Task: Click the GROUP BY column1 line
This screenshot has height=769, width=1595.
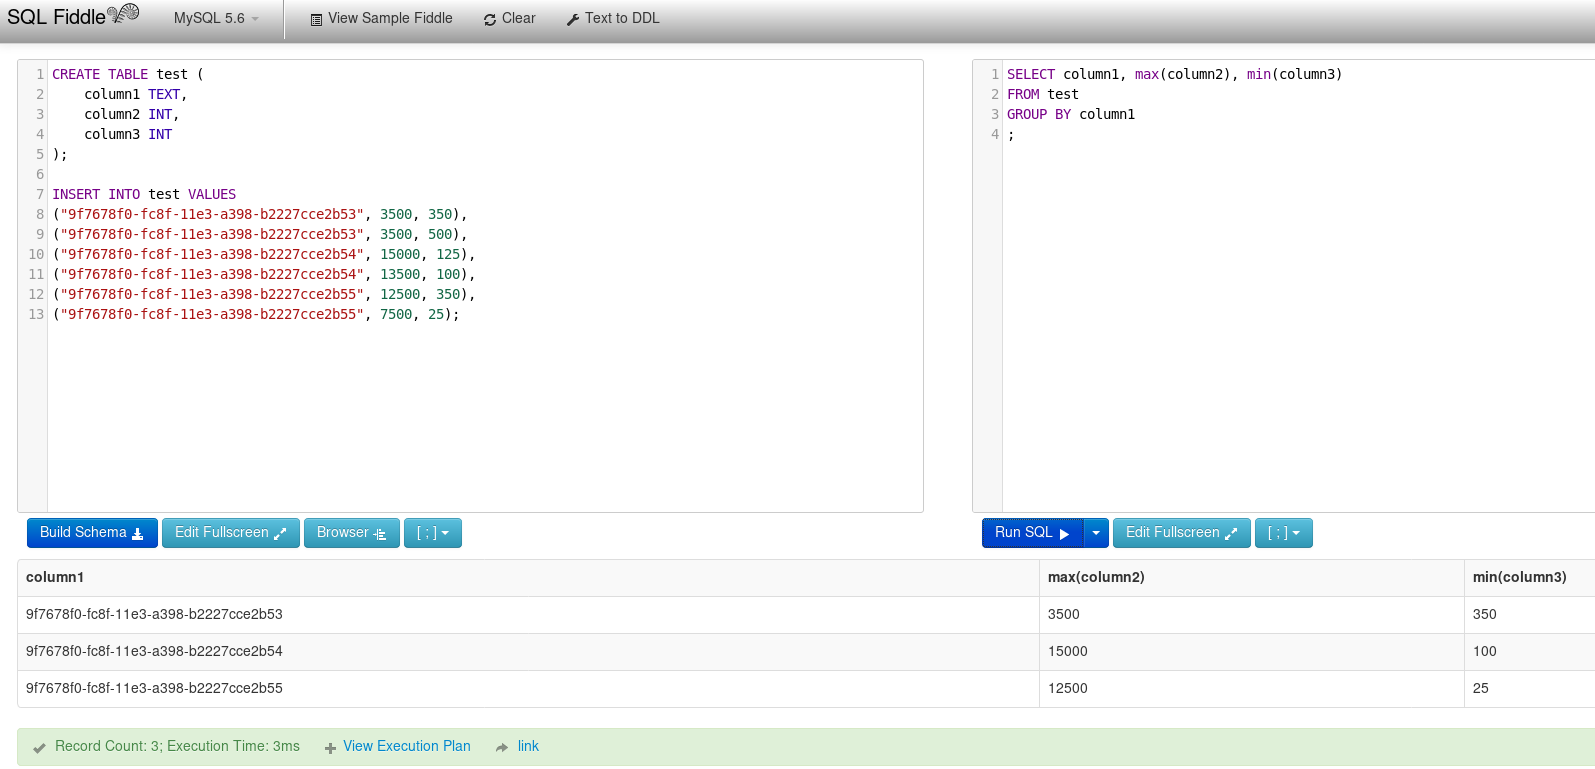Action: coord(1071,114)
